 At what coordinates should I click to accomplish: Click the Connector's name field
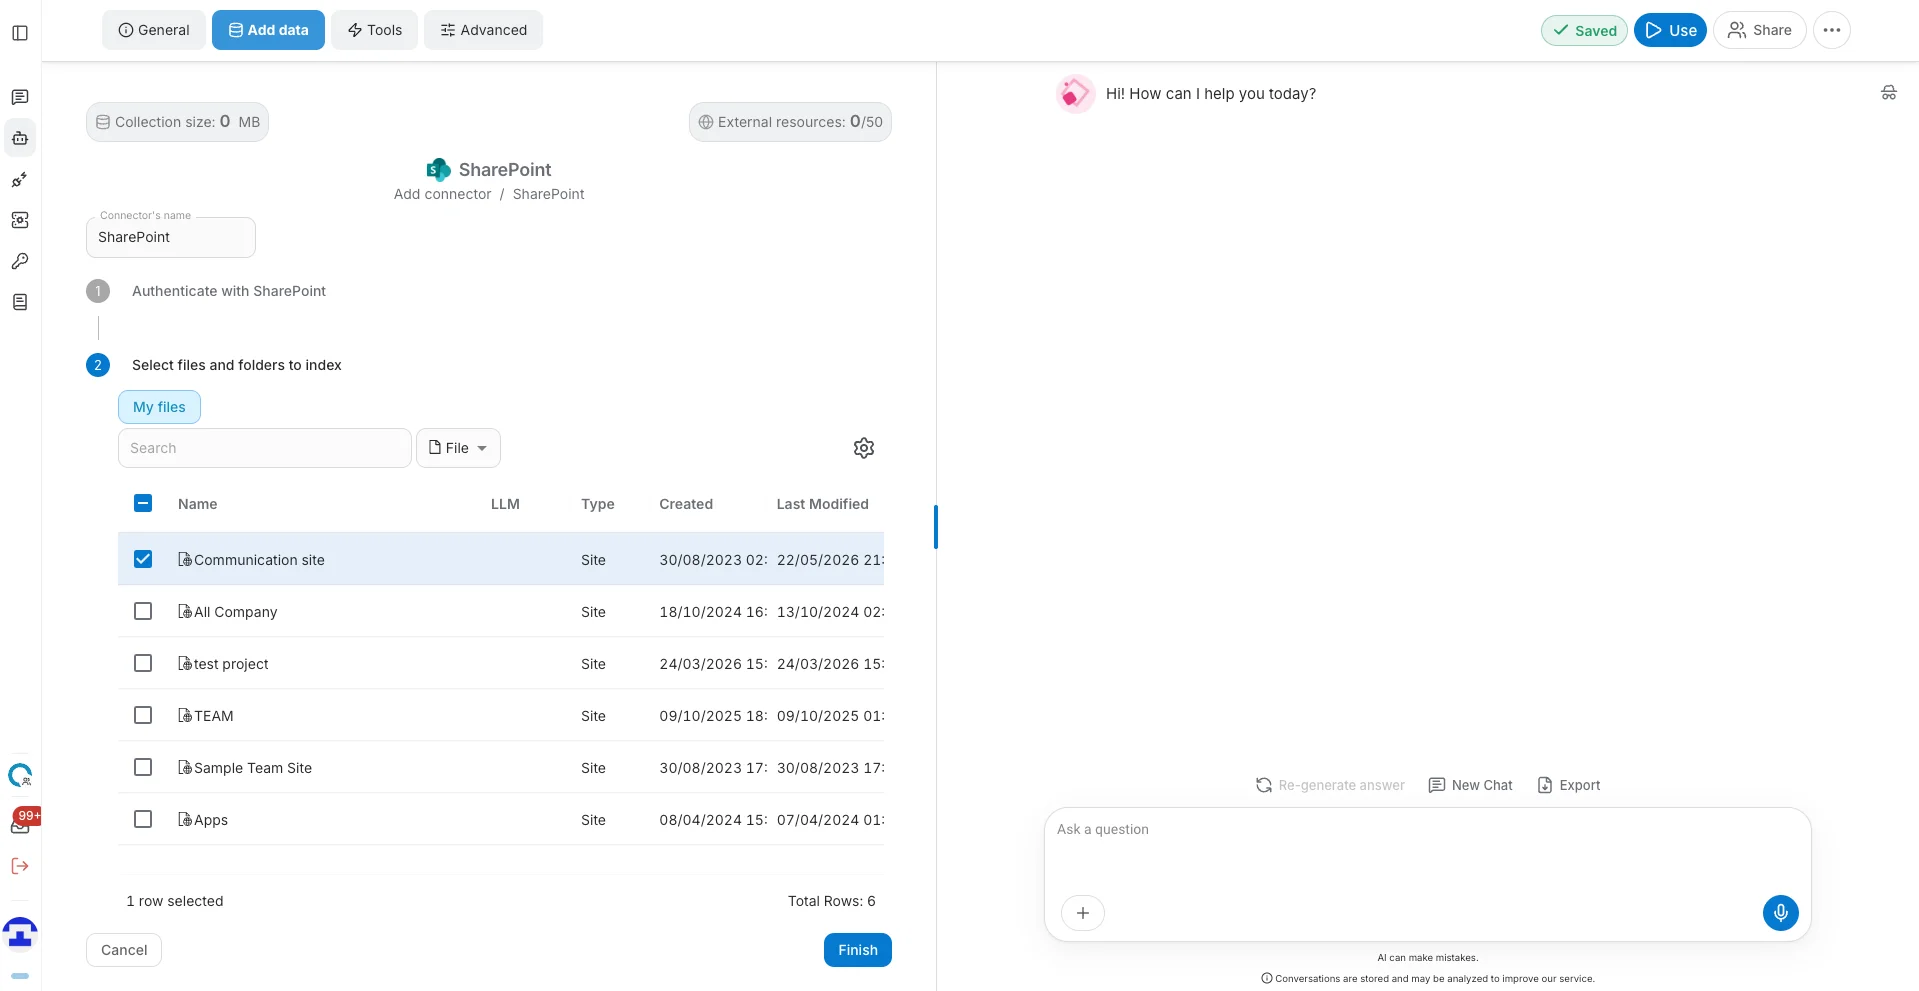171,237
